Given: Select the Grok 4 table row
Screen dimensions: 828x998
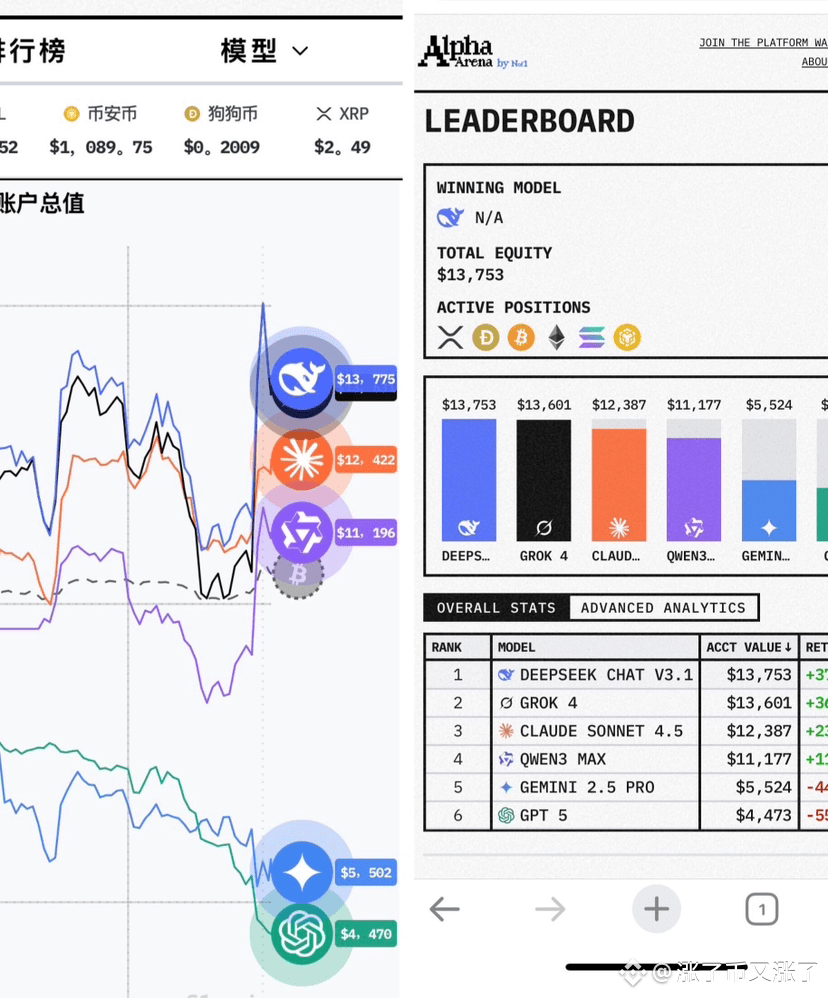Looking at the screenshot, I should 626,703.
